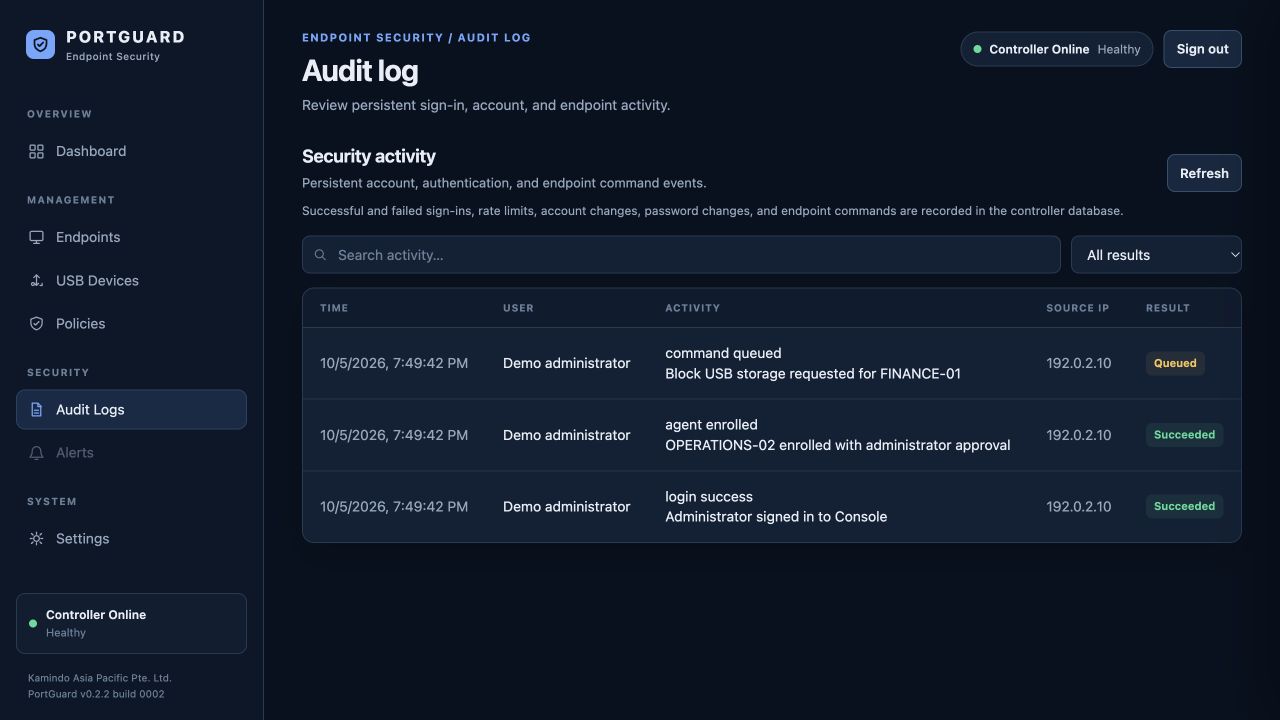
Task: Click the Dashboard grid icon
Action: click(36, 151)
